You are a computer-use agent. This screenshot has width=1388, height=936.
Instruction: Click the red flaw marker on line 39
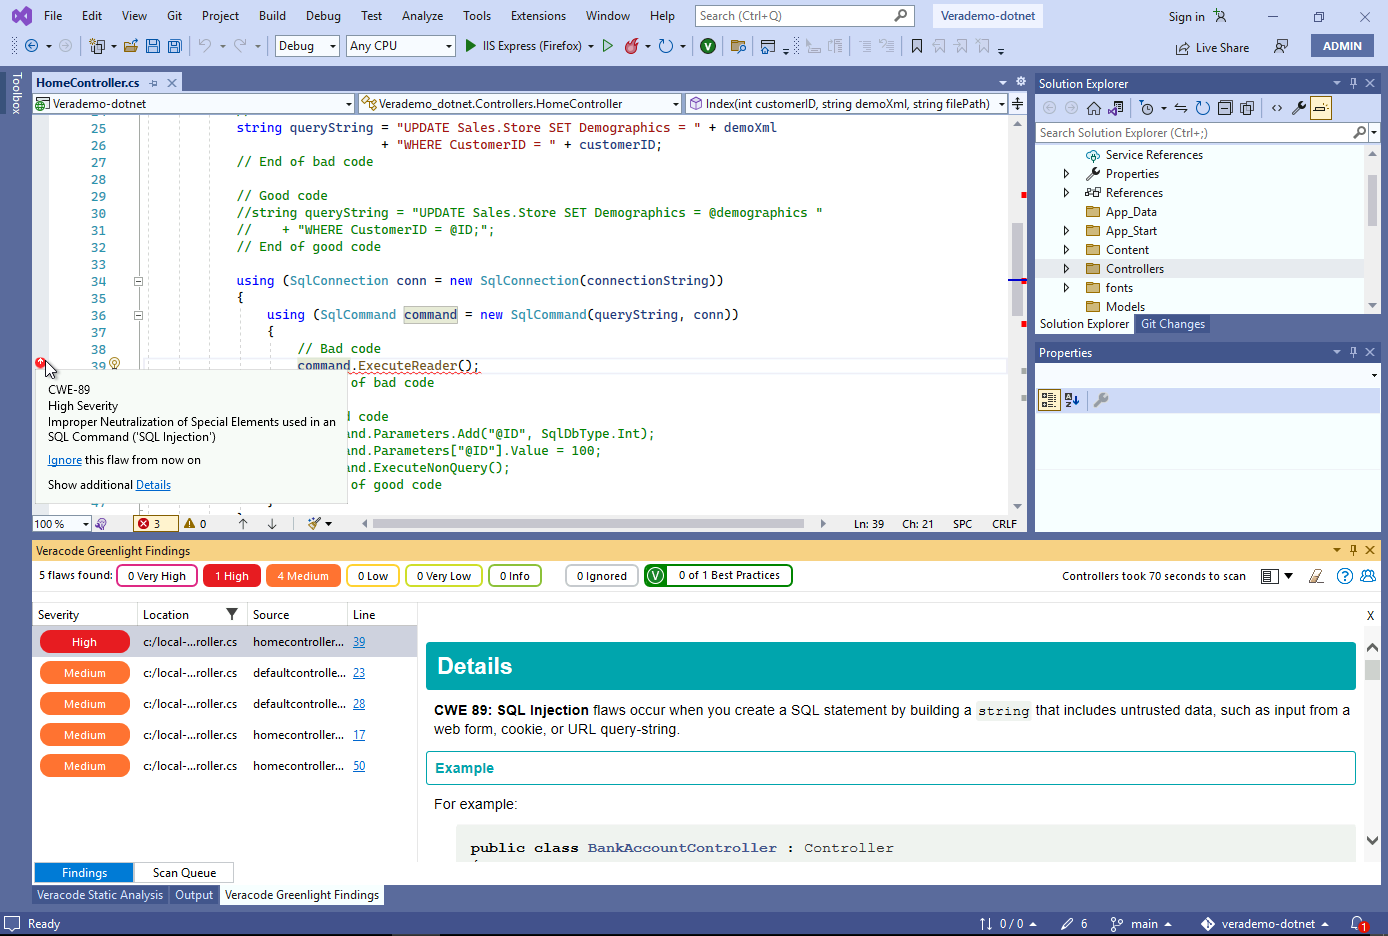coord(40,363)
